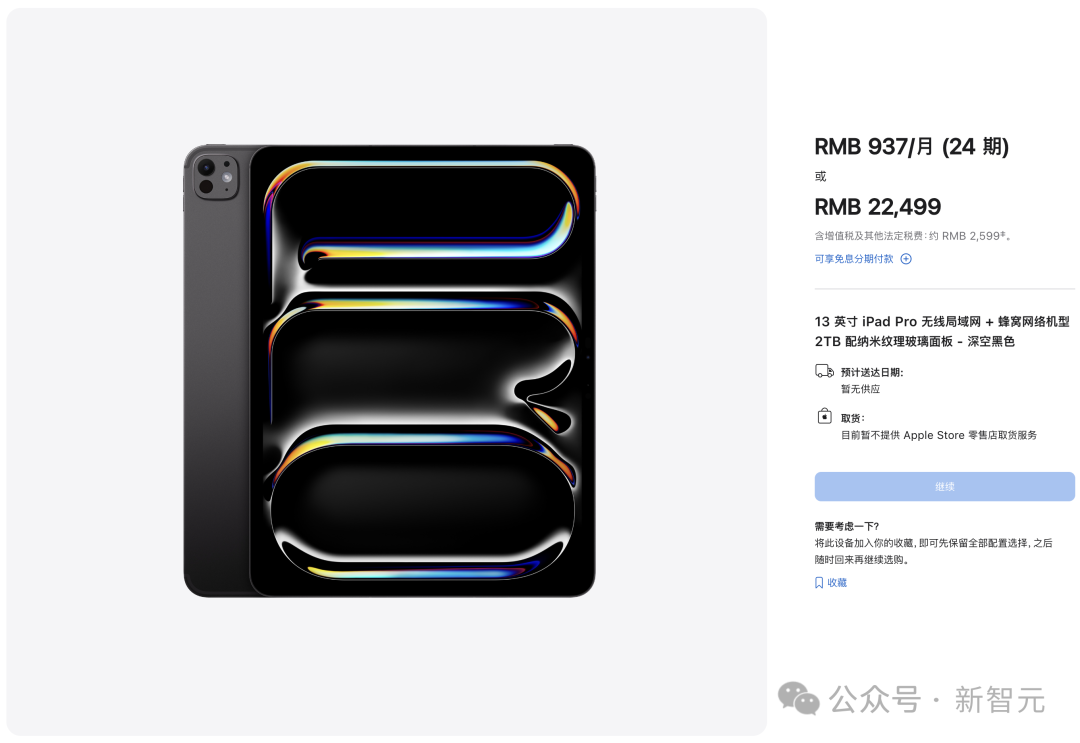
Task: Open the 可享免息分期付款 installment link
Action: click(854, 259)
